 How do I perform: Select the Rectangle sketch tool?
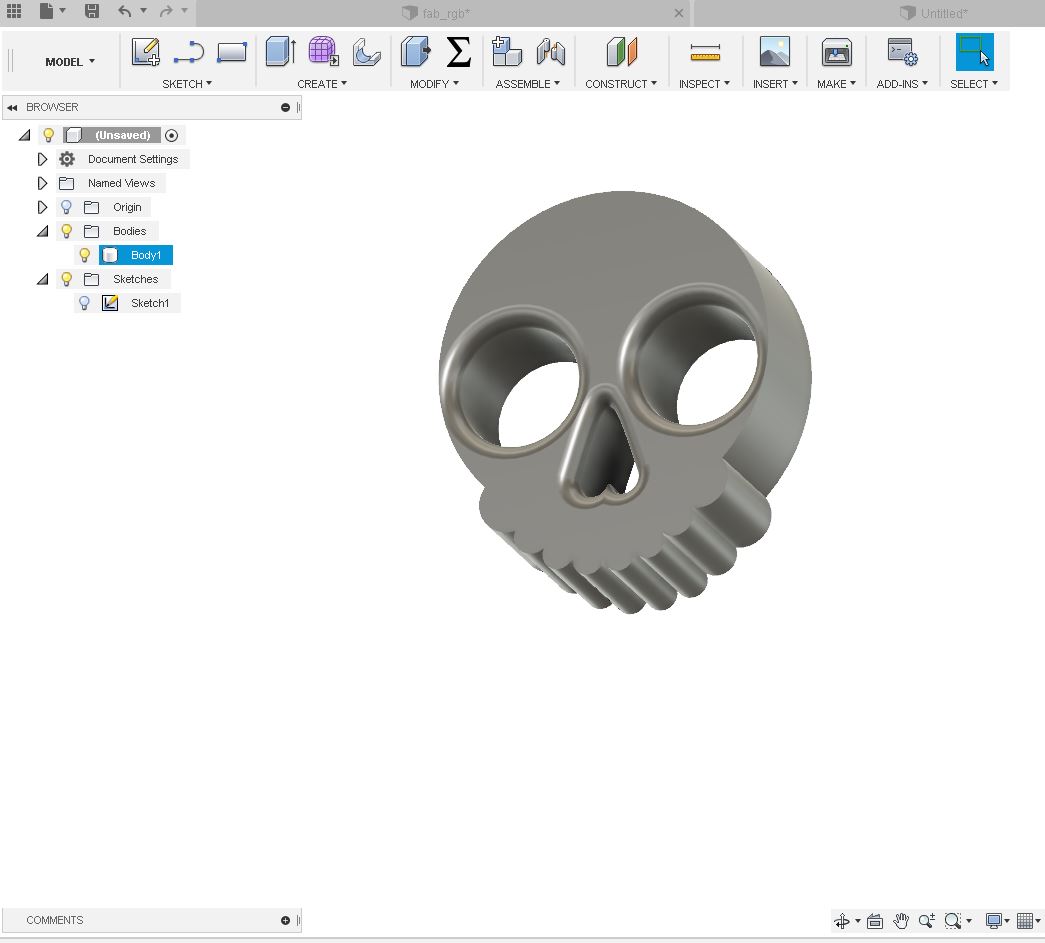click(x=232, y=51)
